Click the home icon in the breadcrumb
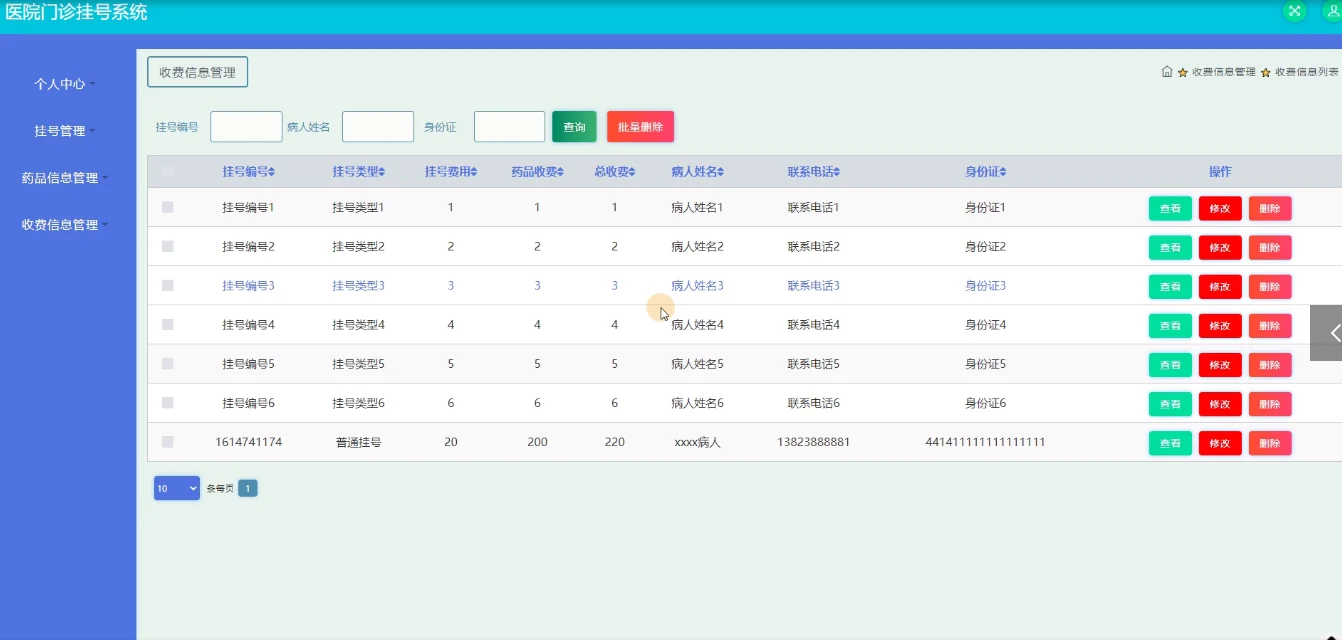 click(1167, 72)
